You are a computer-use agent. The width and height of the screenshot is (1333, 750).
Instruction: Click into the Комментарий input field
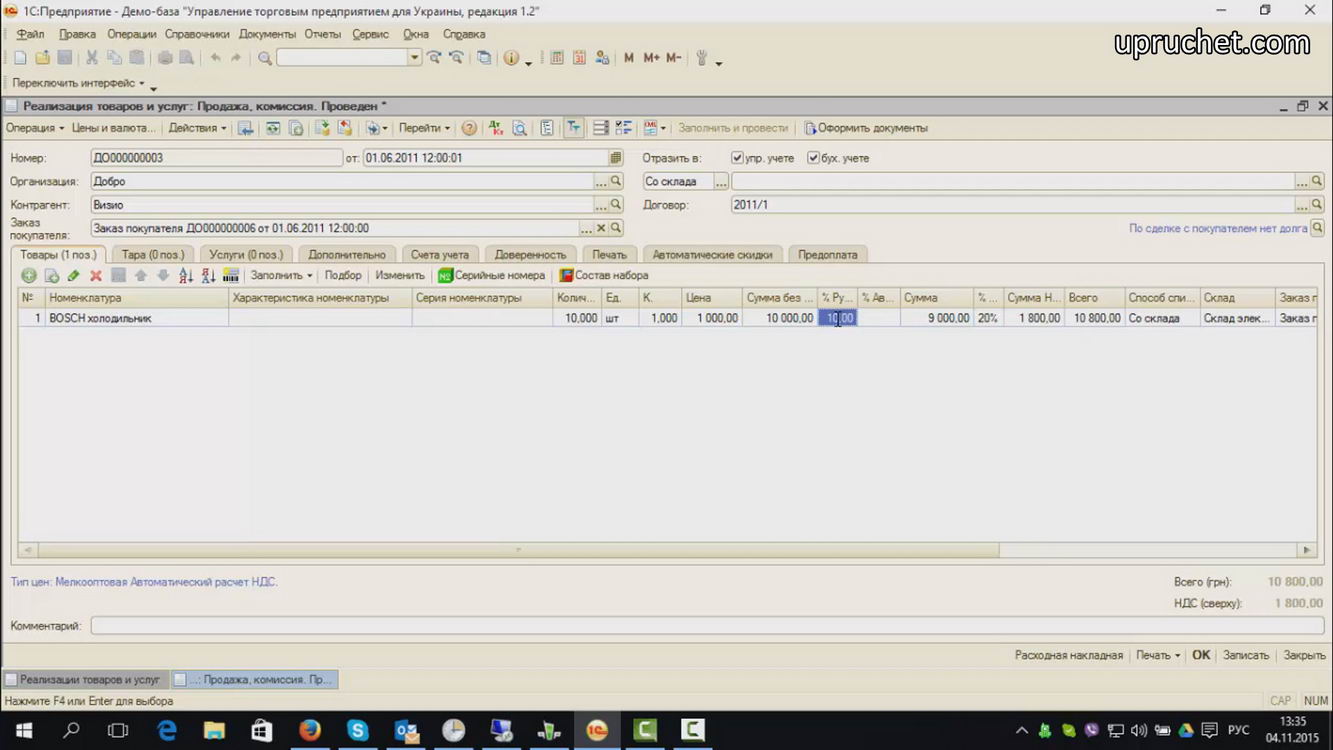click(707, 626)
